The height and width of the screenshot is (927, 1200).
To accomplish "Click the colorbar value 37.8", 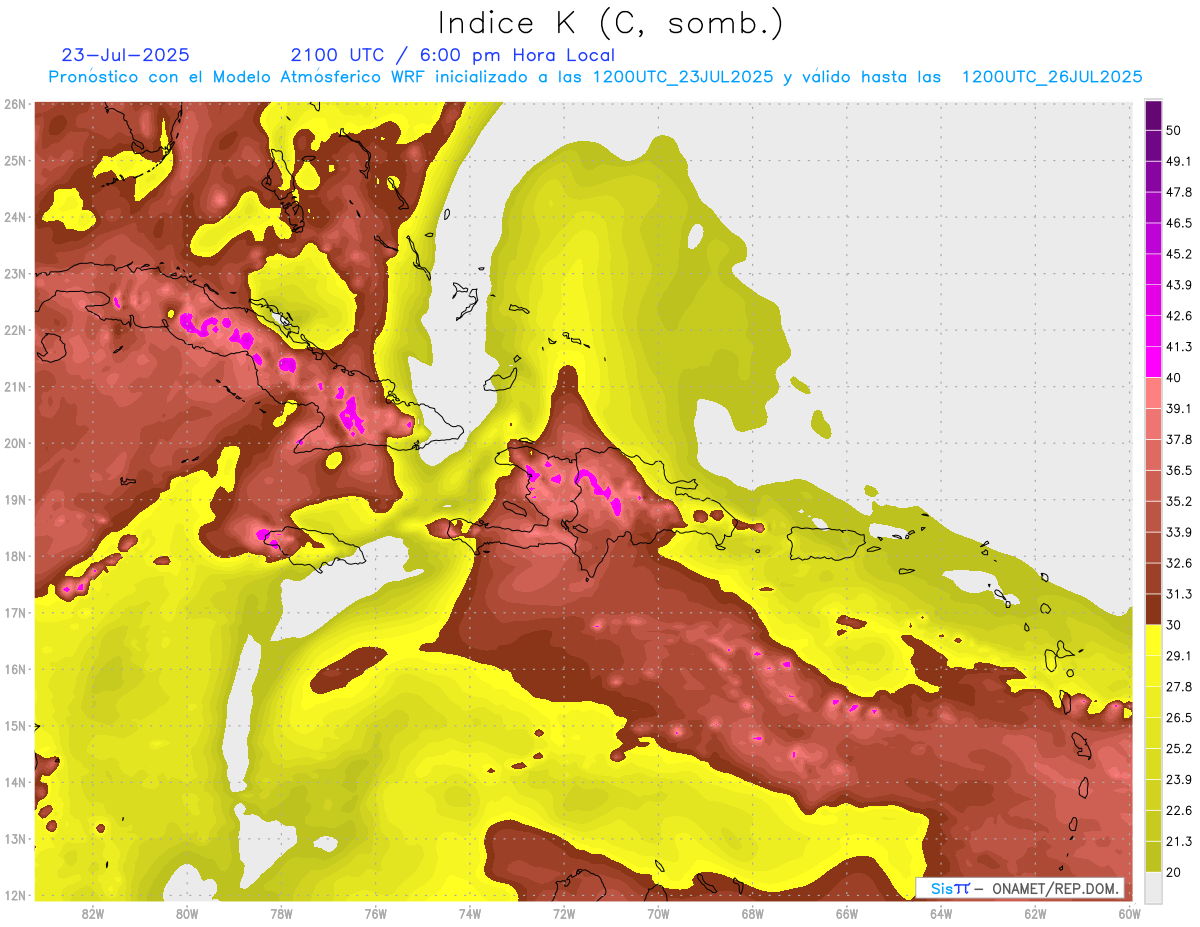I will [1179, 439].
